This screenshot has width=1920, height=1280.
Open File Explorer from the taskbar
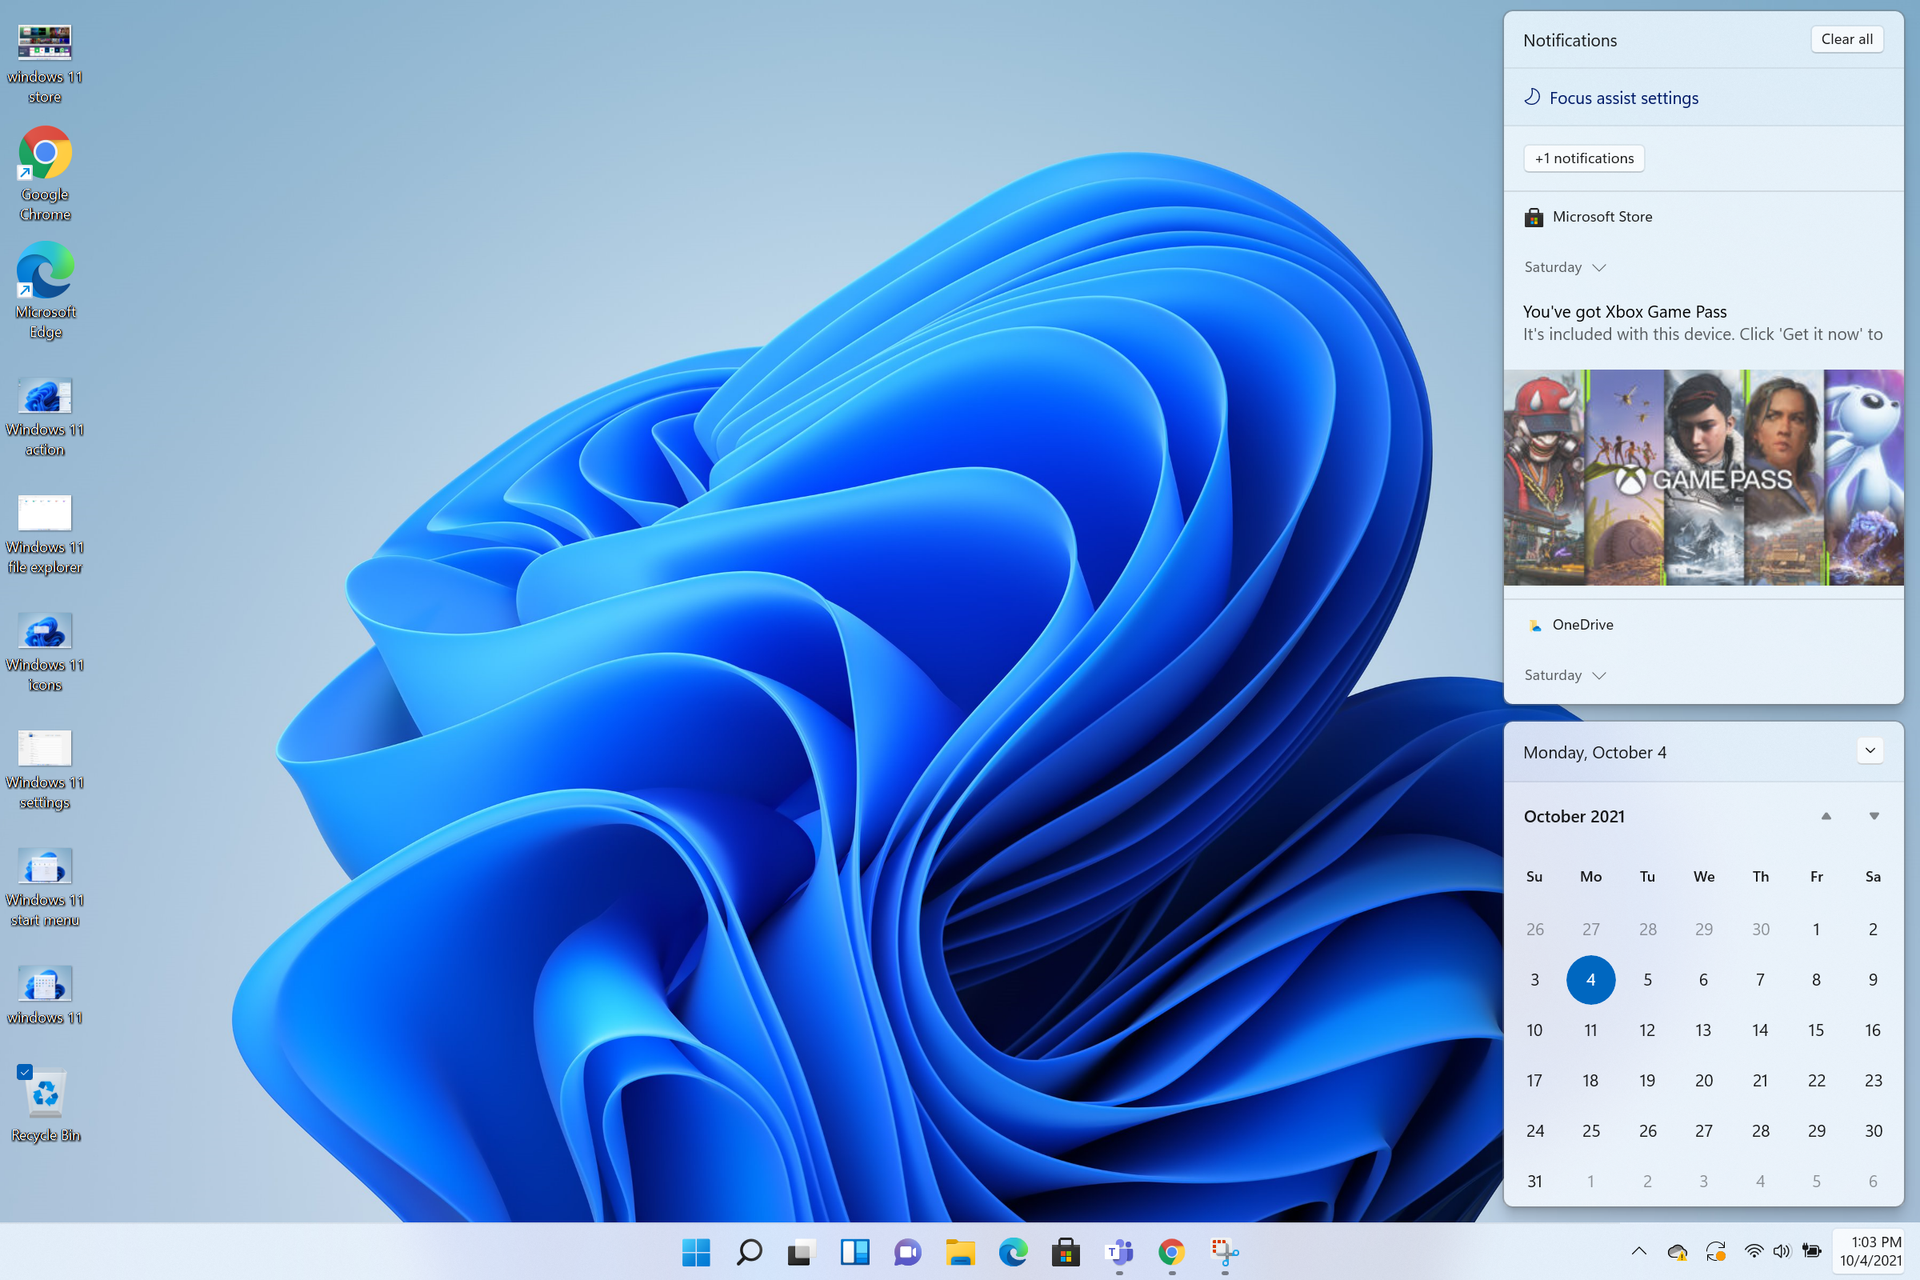(961, 1251)
